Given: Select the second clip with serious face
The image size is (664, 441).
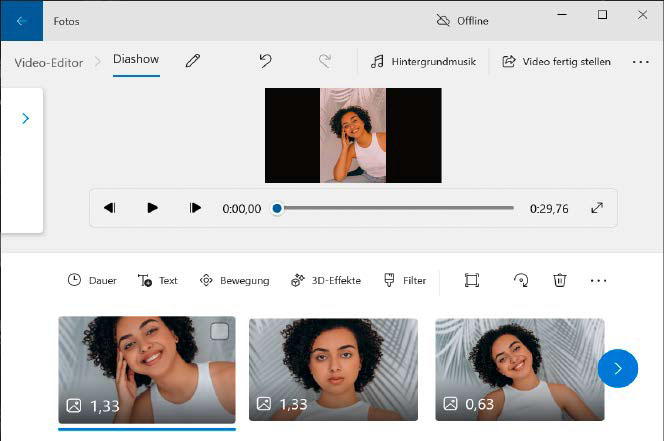Looking at the screenshot, I should point(333,369).
